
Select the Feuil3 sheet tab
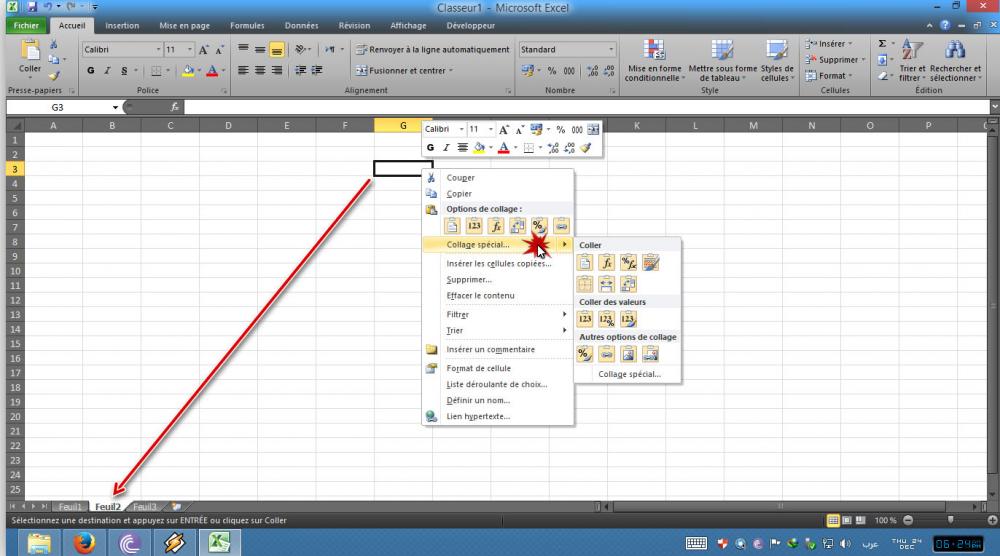[x=145, y=507]
